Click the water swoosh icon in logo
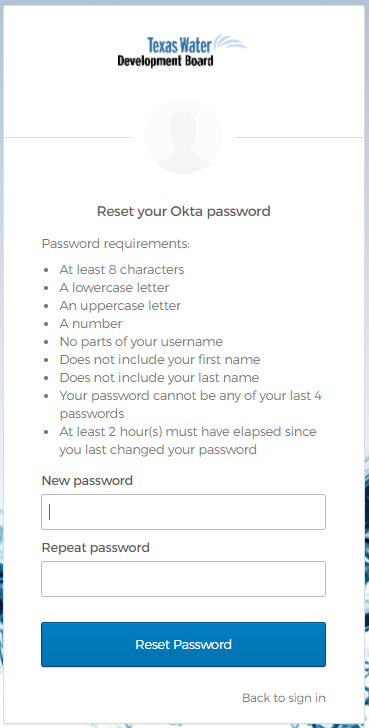 [x=231, y=43]
